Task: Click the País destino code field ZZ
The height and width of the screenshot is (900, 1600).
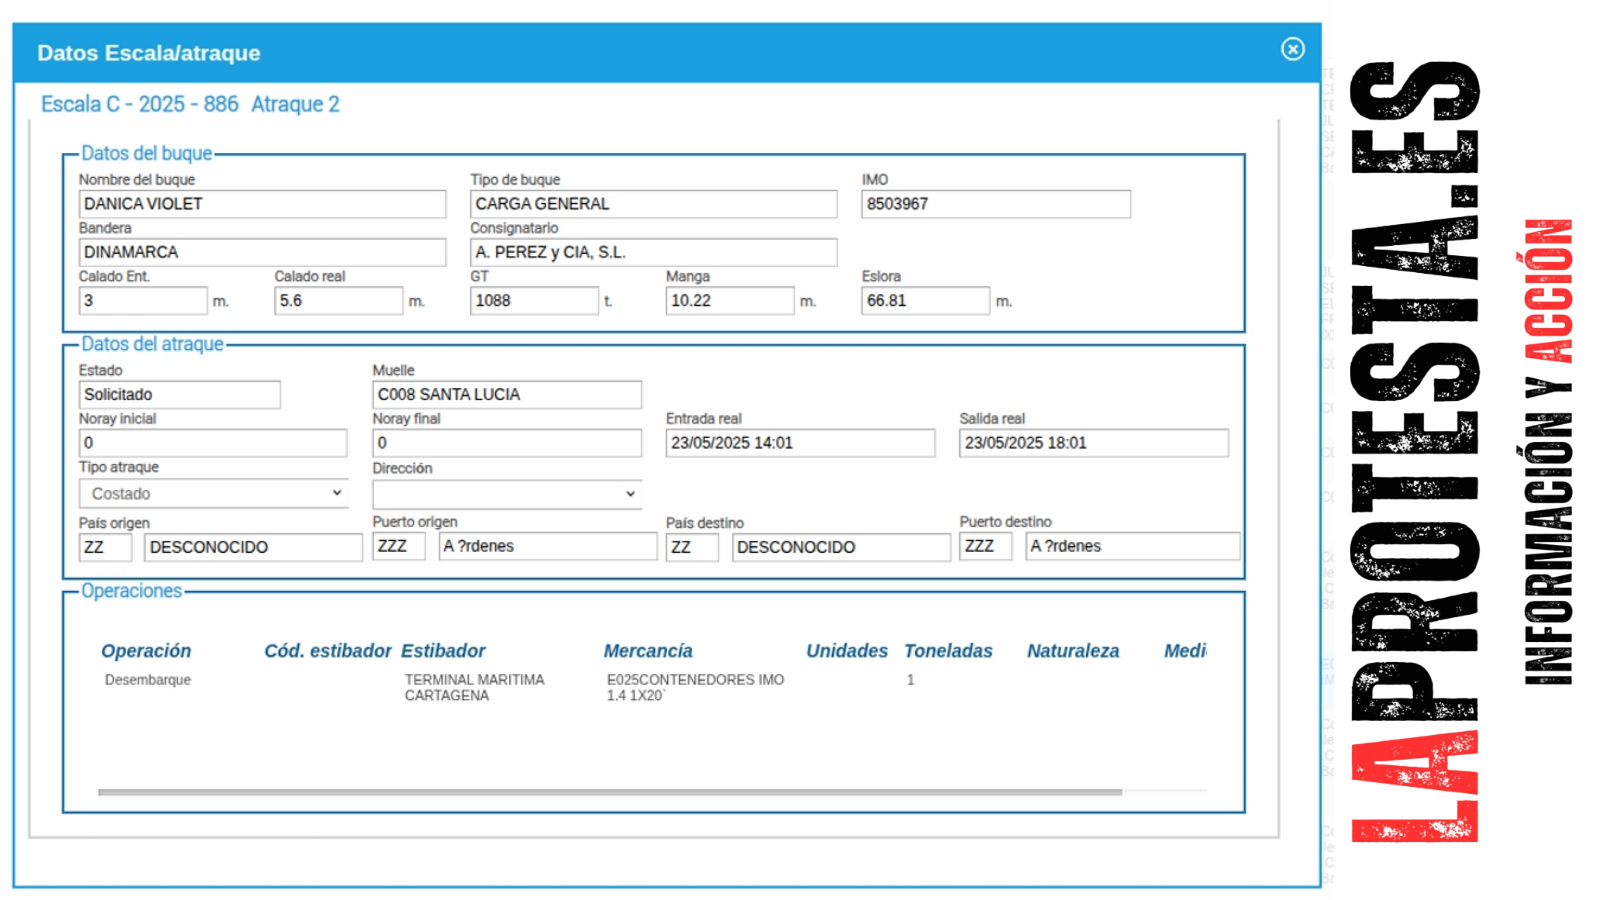Action: [x=692, y=547]
